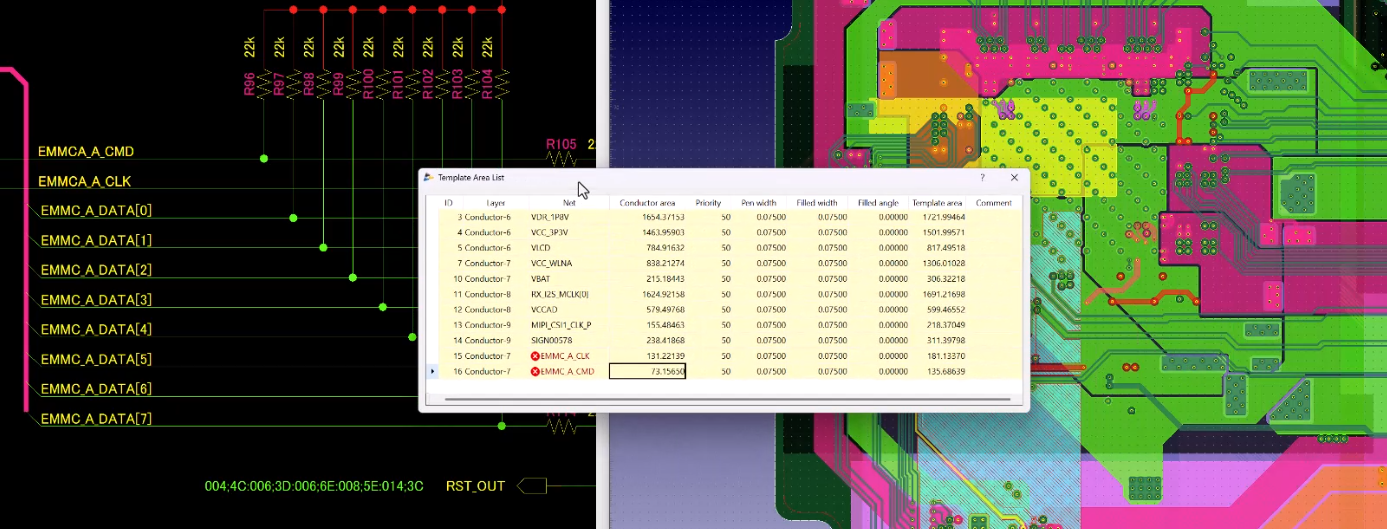Click the EMMC_A_DATA[2] net label in schematic
Viewport: 1387px width, 529px height.
pyautogui.click(x=96, y=270)
